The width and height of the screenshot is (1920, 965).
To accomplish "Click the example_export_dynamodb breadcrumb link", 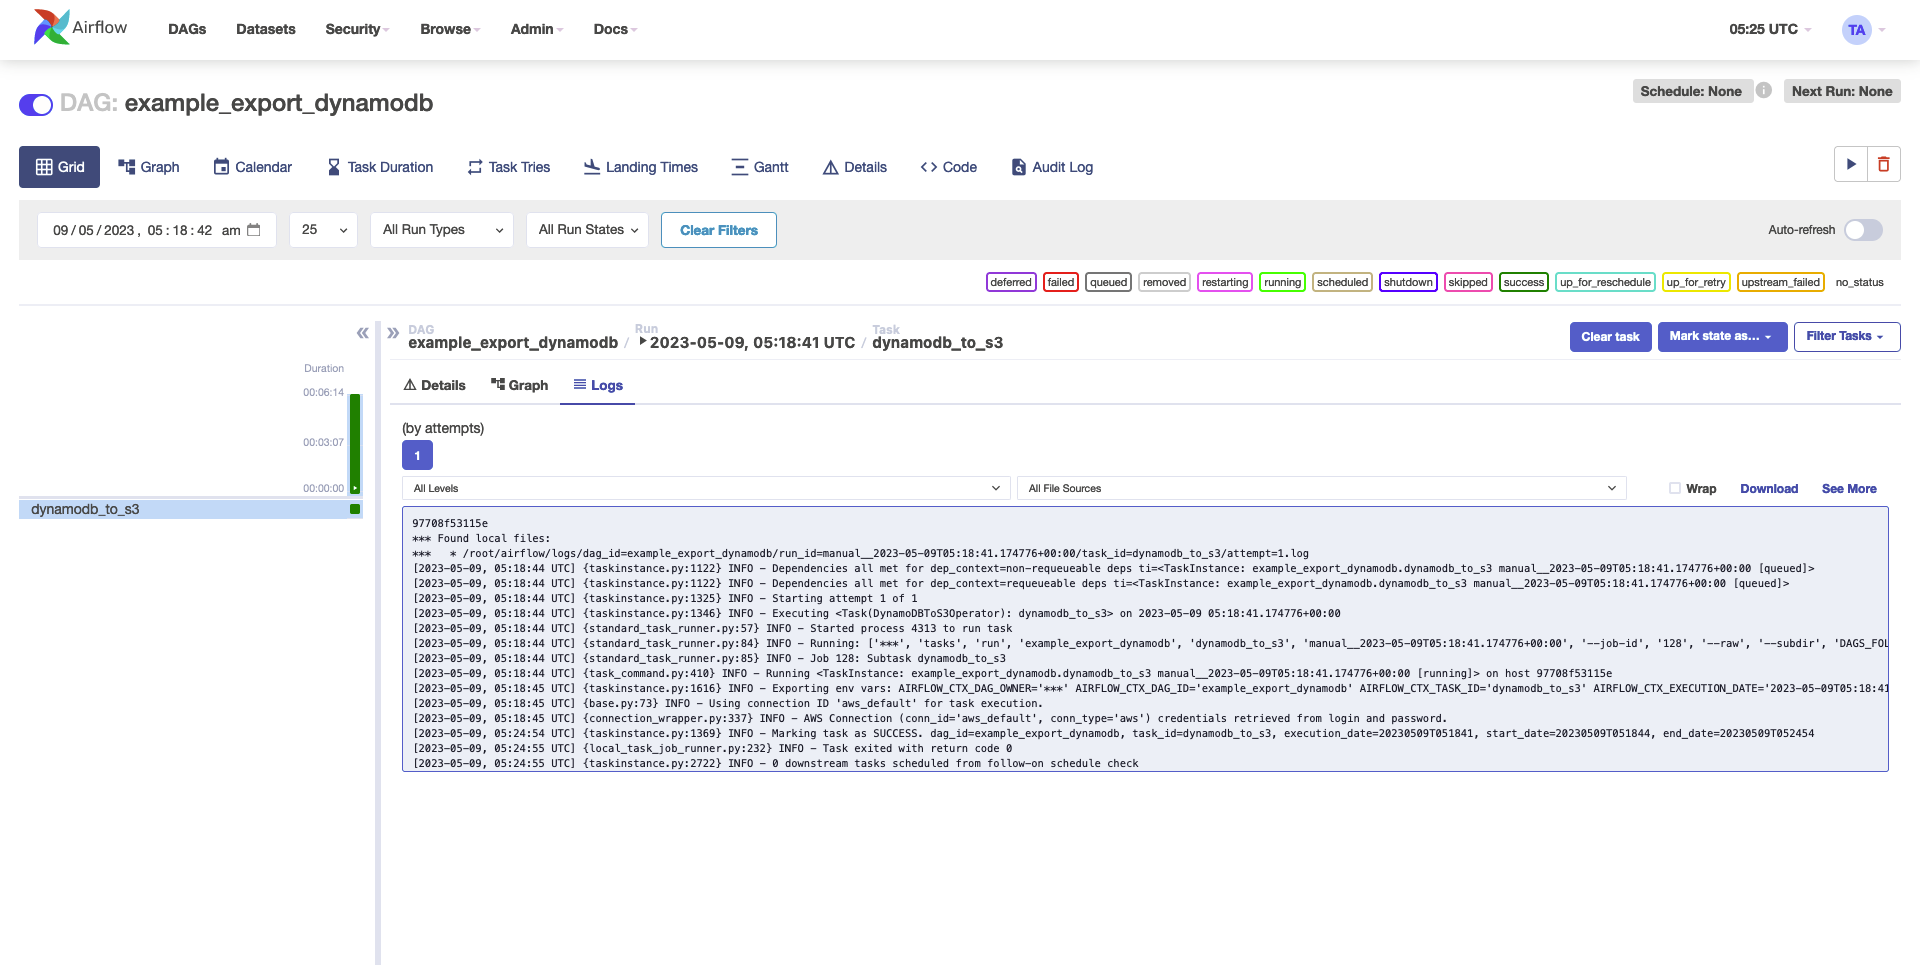I will point(513,342).
